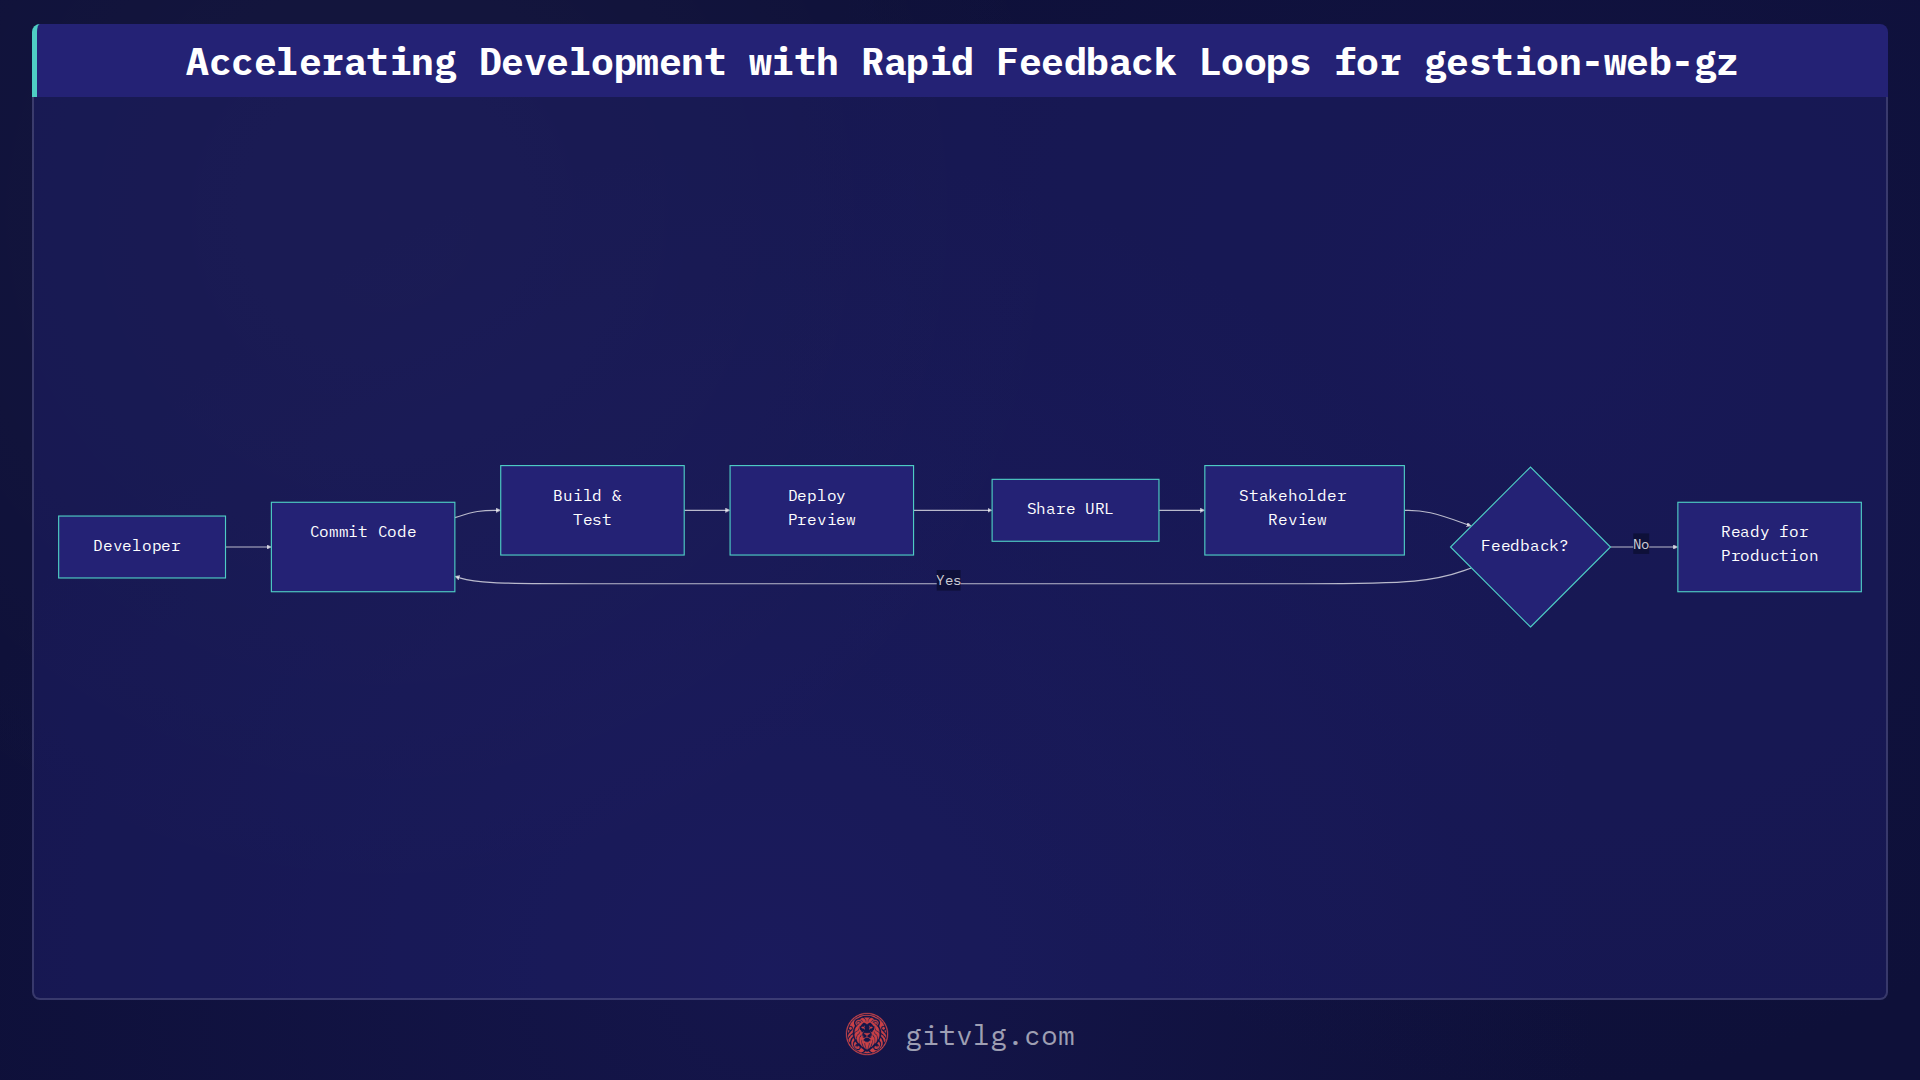Click the gitvlg lion logo icon
Image resolution: width=1920 pixels, height=1080 pixels.
866,1035
